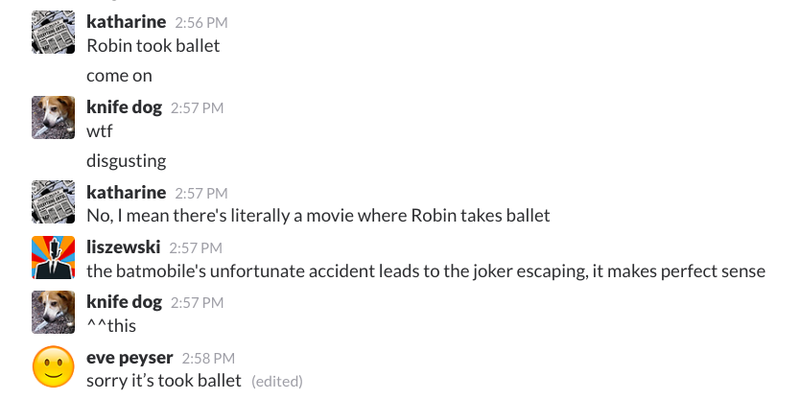Click knife dog's avatar beside '^^this'
Screen dimensions: 800x399
[53, 312]
